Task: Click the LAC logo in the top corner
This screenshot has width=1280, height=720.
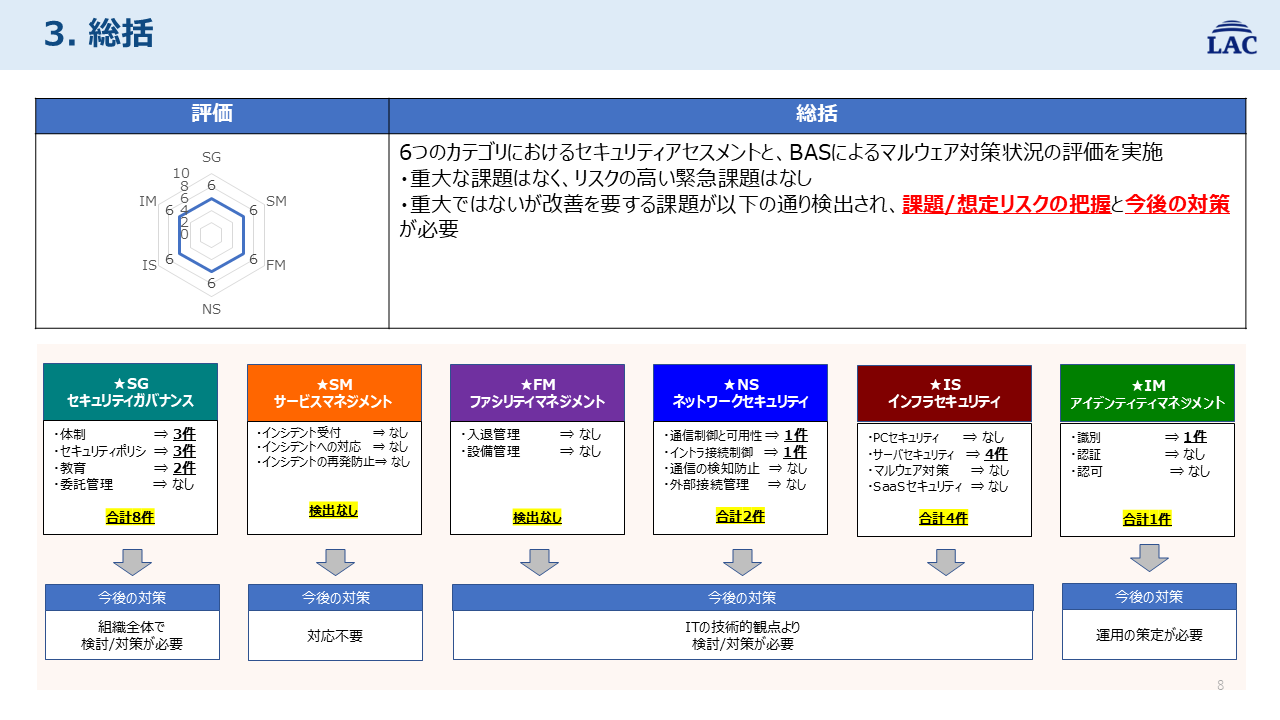Action: coord(1234,39)
